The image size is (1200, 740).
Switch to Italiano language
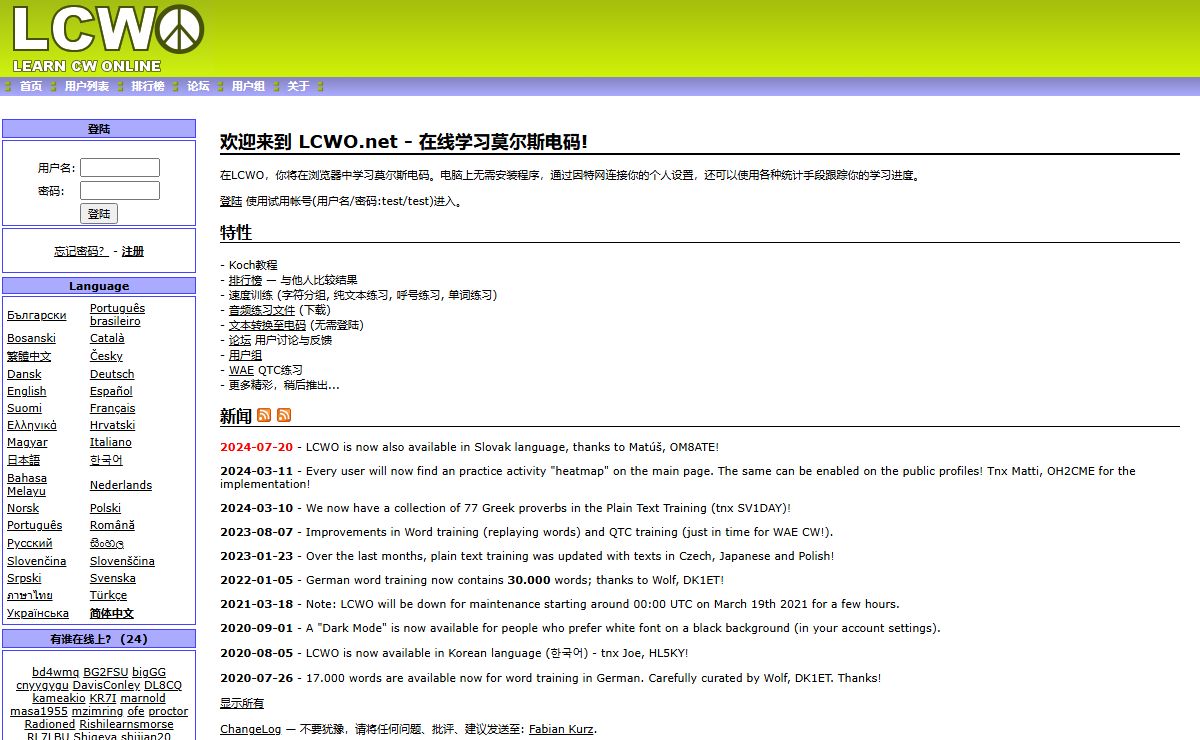(x=110, y=442)
